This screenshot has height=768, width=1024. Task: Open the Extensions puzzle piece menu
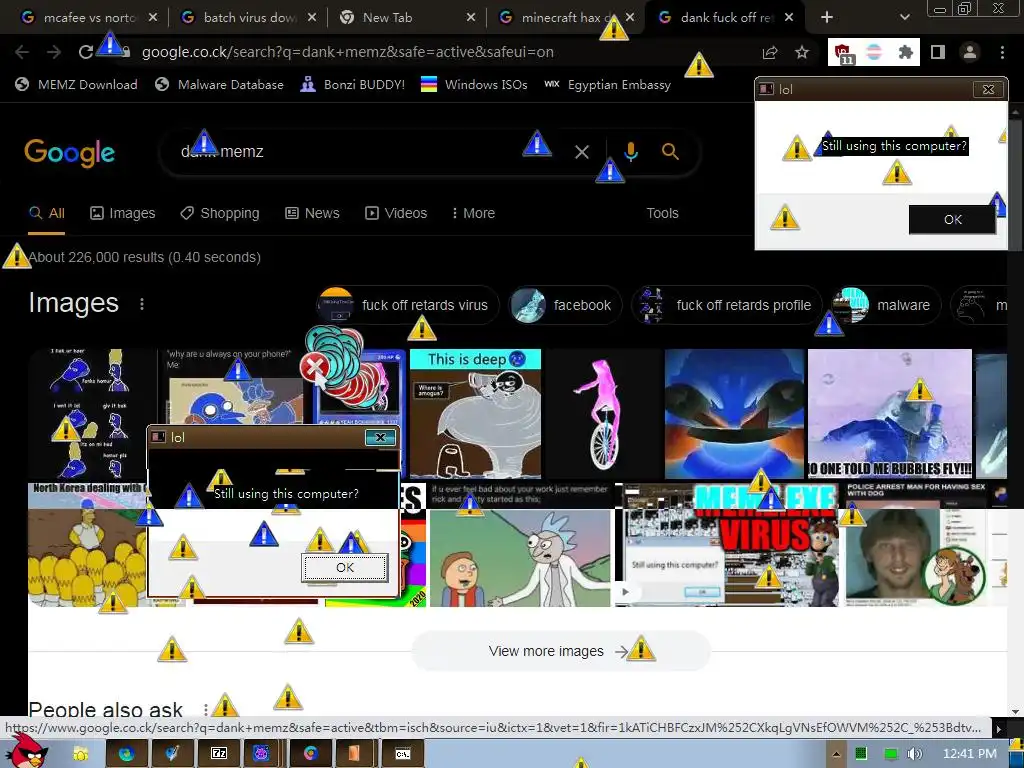point(905,52)
